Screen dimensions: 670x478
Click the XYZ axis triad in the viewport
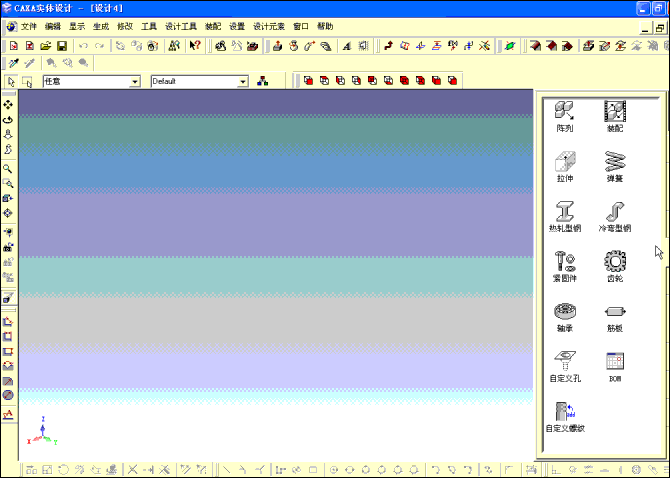coord(42,431)
